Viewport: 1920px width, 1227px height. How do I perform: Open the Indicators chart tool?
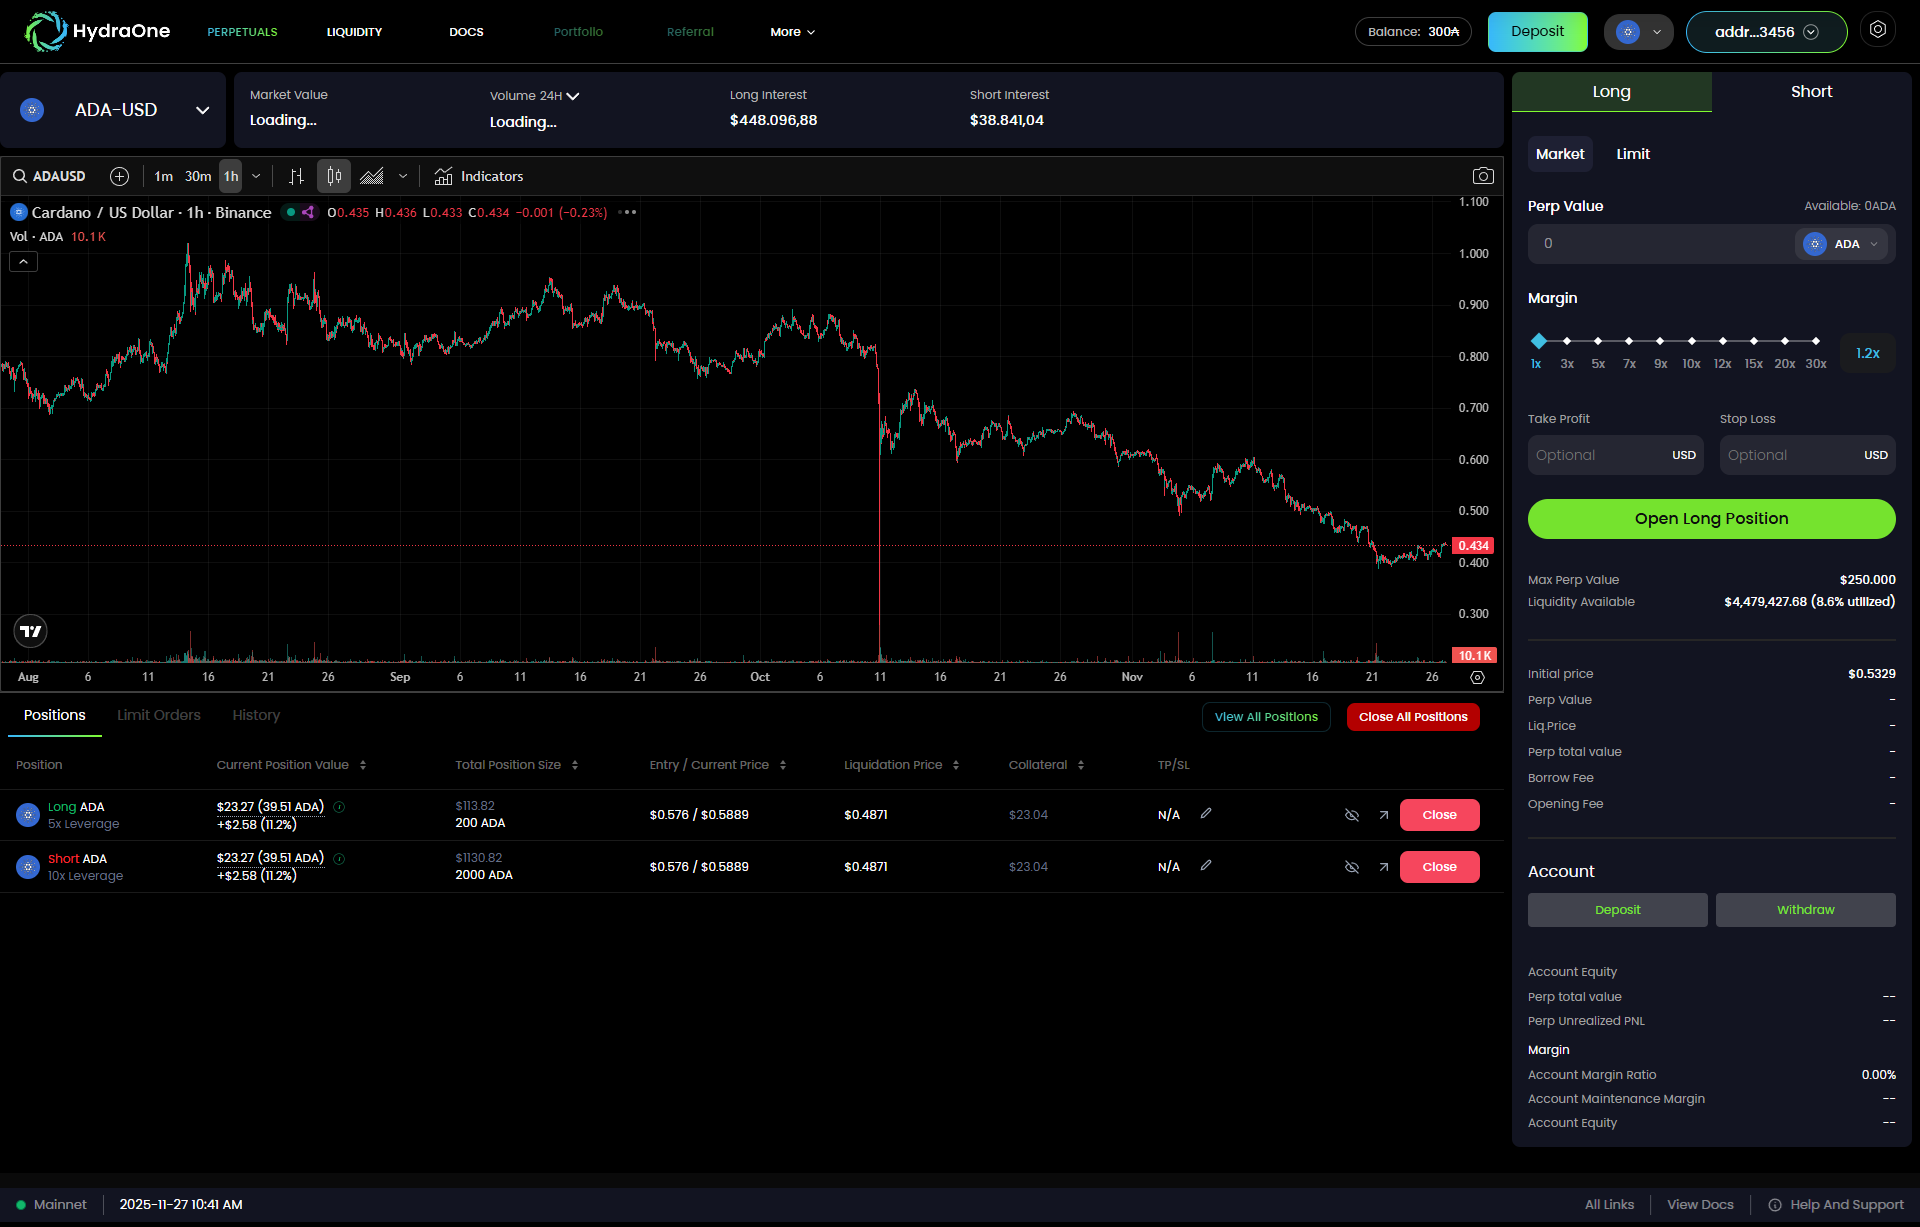click(479, 176)
